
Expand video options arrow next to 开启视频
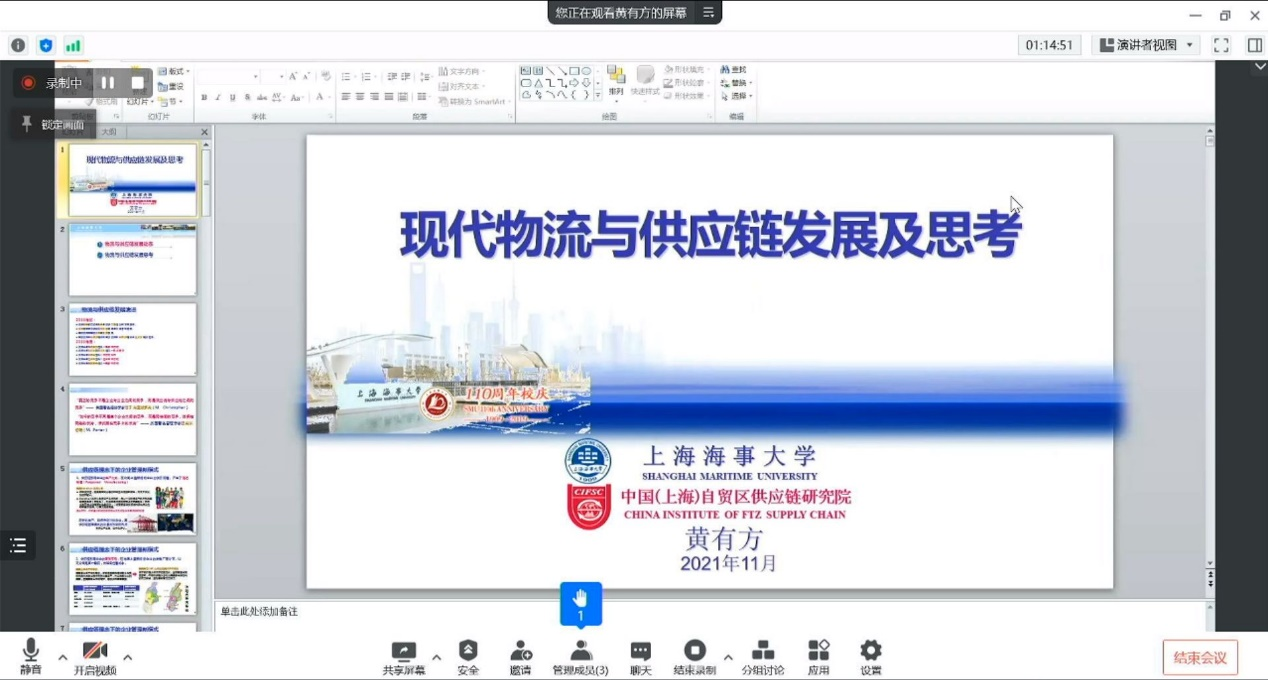(127, 657)
